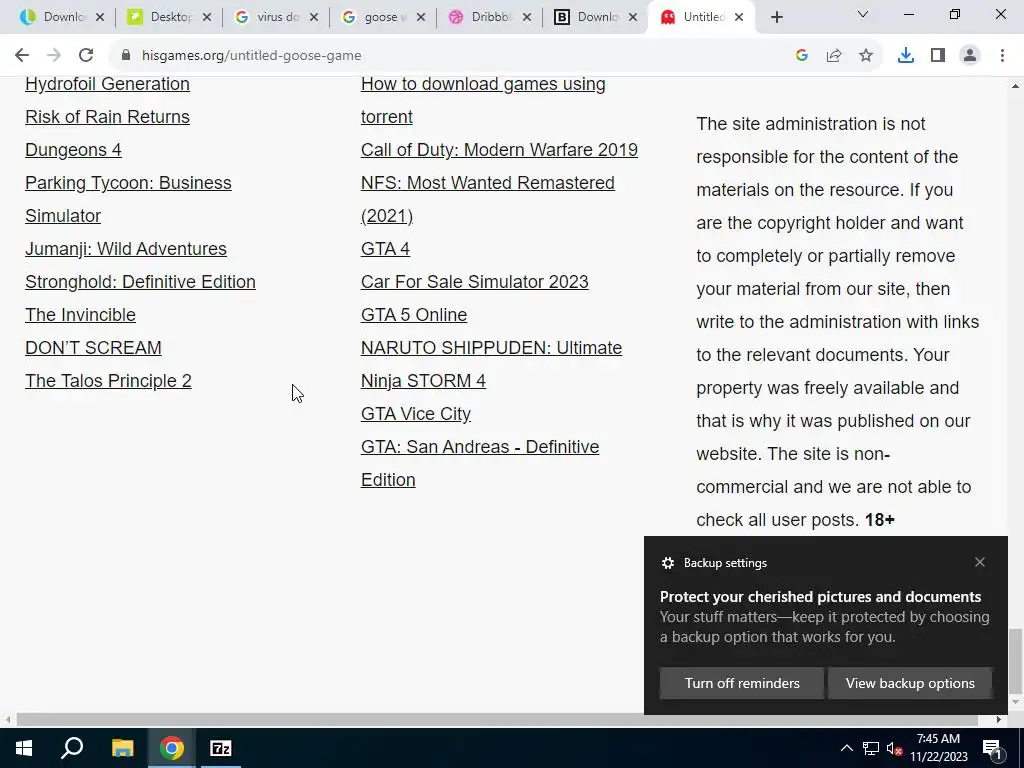Close the virus do tab
1024x768 pixels.
tap(314, 18)
